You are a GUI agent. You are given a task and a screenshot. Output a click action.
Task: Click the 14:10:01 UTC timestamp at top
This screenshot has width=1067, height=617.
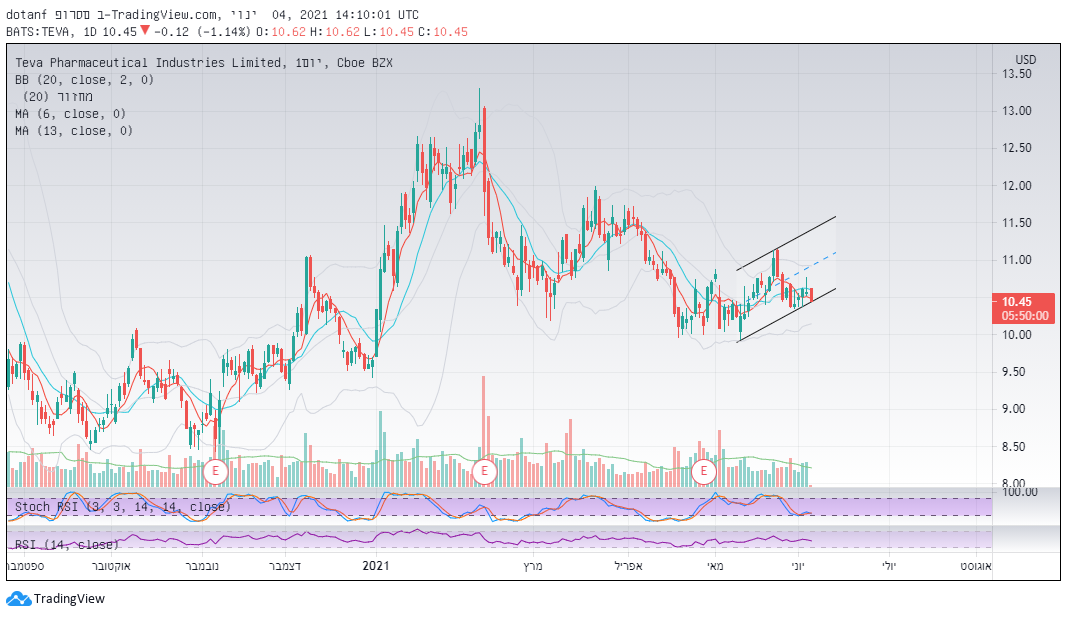coord(377,14)
